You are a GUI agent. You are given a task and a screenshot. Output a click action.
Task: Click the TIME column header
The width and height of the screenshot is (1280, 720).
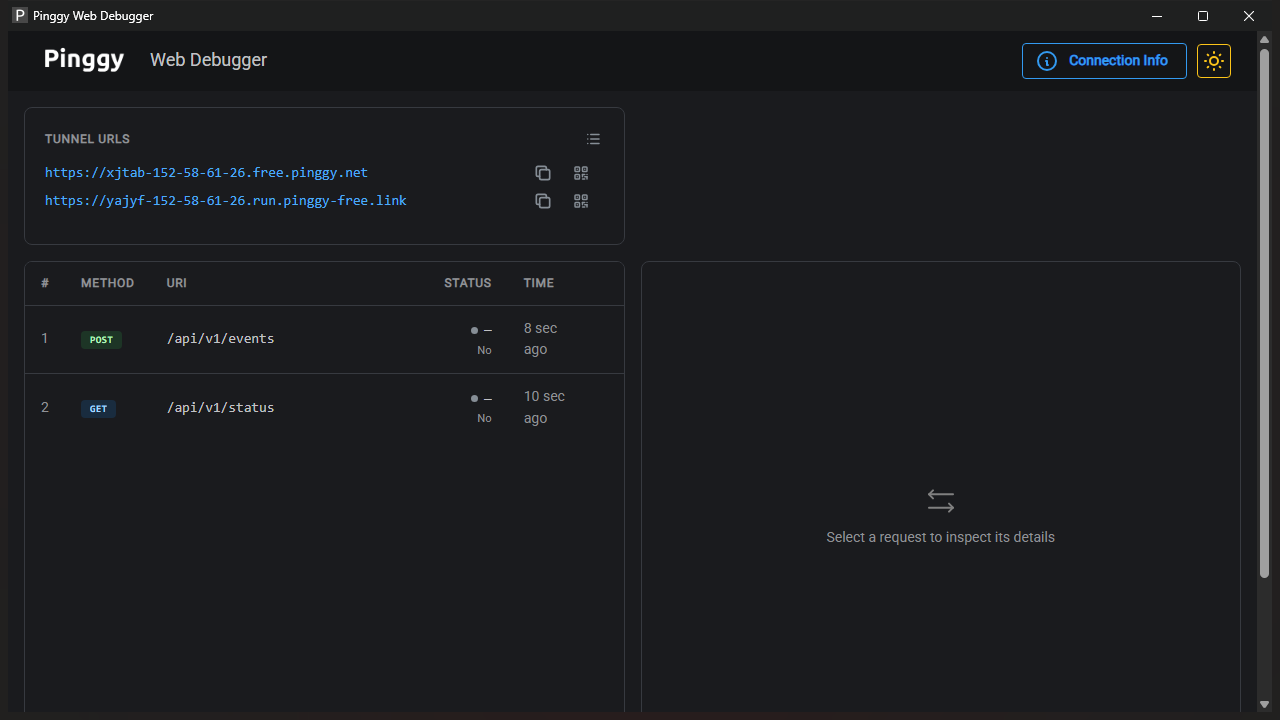[538, 283]
